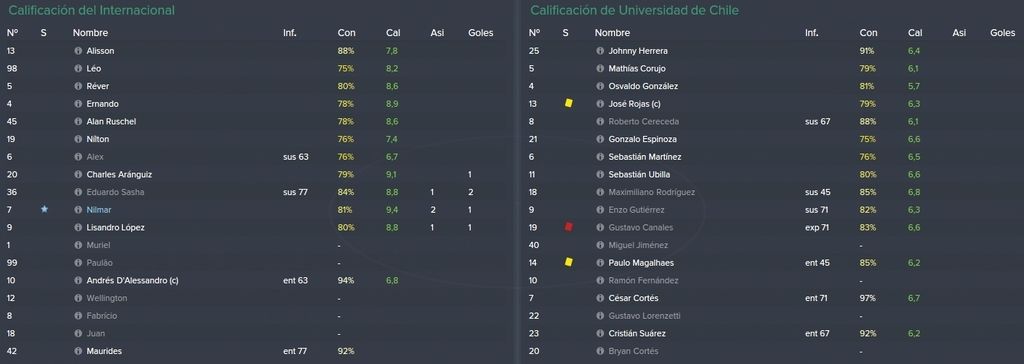The width and height of the screenshot is (1024, 364).
Task: Open info icon beside Charles Aránguiz
Action: (x=78, y=174)
